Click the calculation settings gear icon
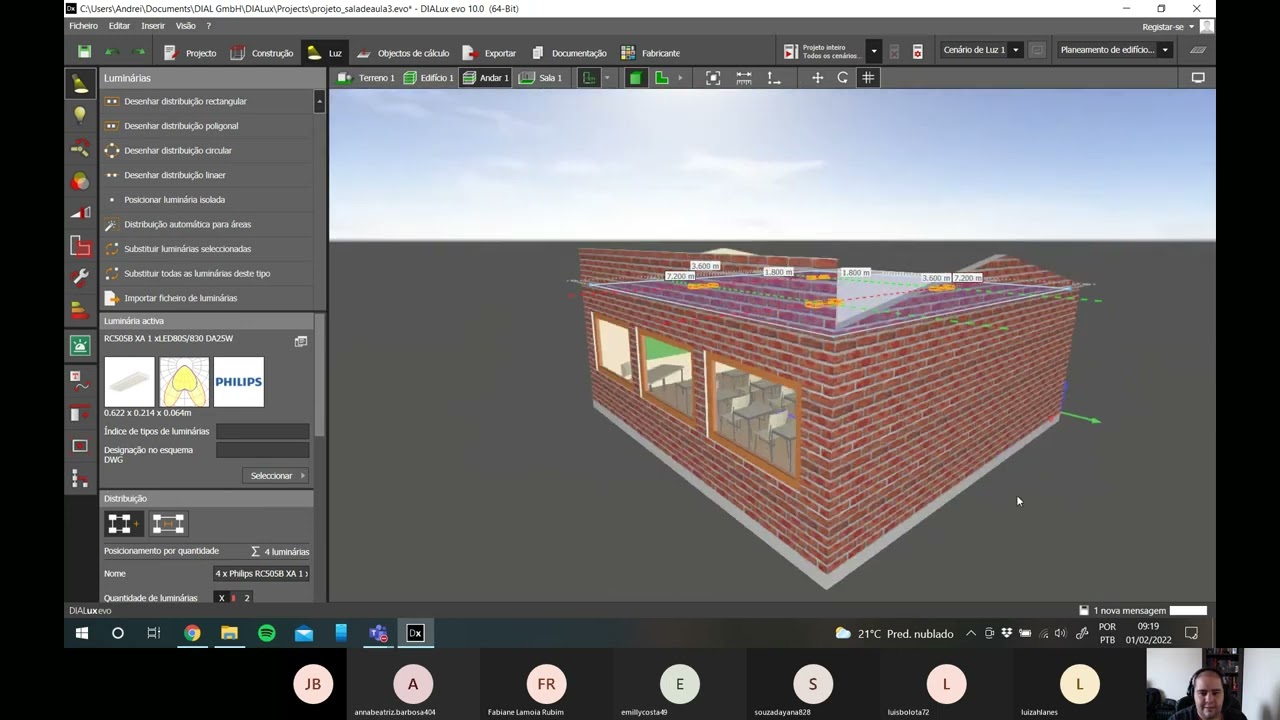Viewport: 1280px width, 720px height. click(918, 51)
